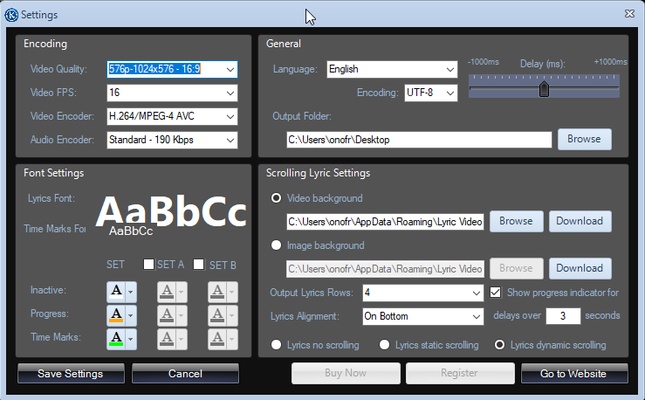The image size is (645, 400).
Task: Open the Language dropdown
Action: click(392, 69)
